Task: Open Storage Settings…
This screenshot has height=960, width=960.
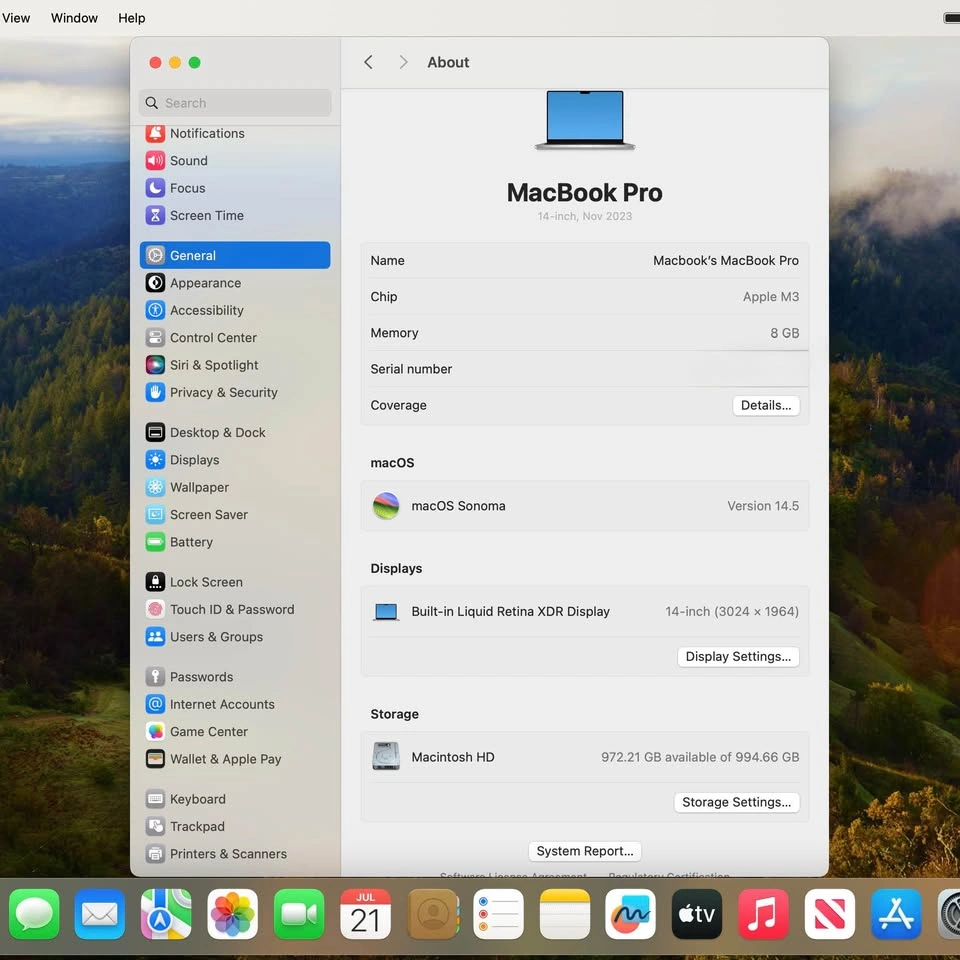Action: [737, 802]
